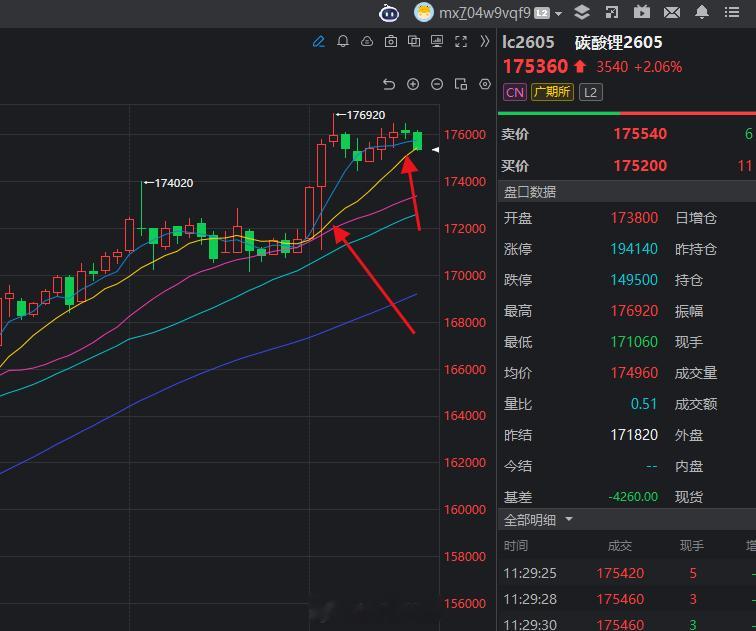Click the 跌停 value 149500
This screenshot has height=631, width=756.
coord(634,280)
